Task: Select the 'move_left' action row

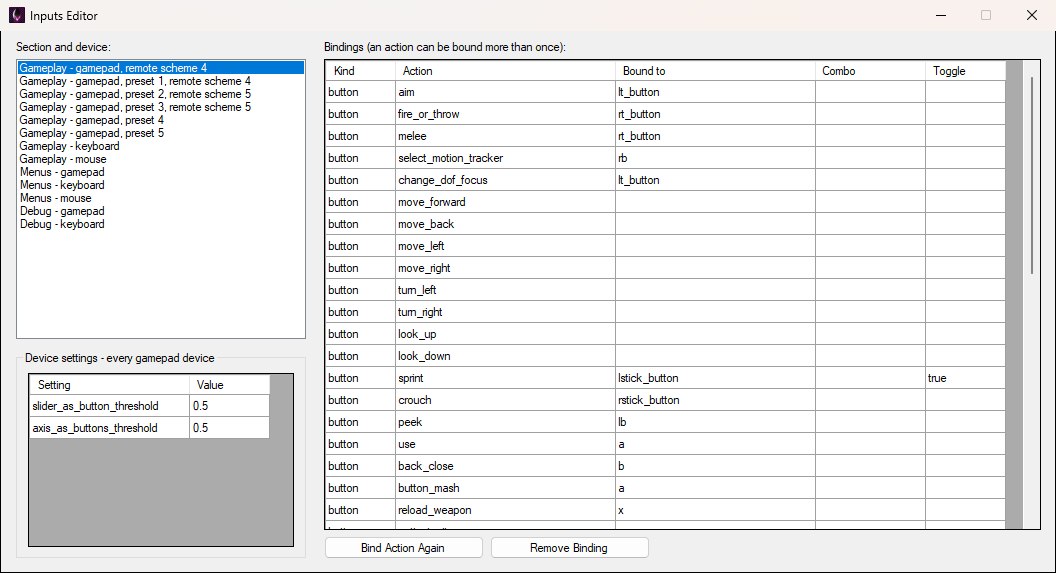Action: pyautogui.click(x=505, y=246)
